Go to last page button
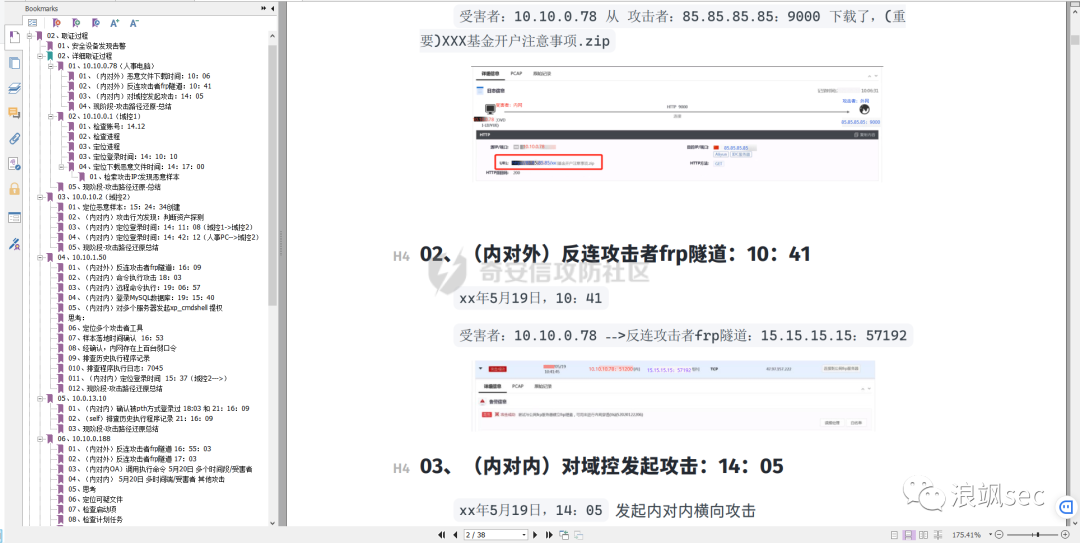This screenshot has height=543, width=1080. pyautogui.click(x=549, y=535)
